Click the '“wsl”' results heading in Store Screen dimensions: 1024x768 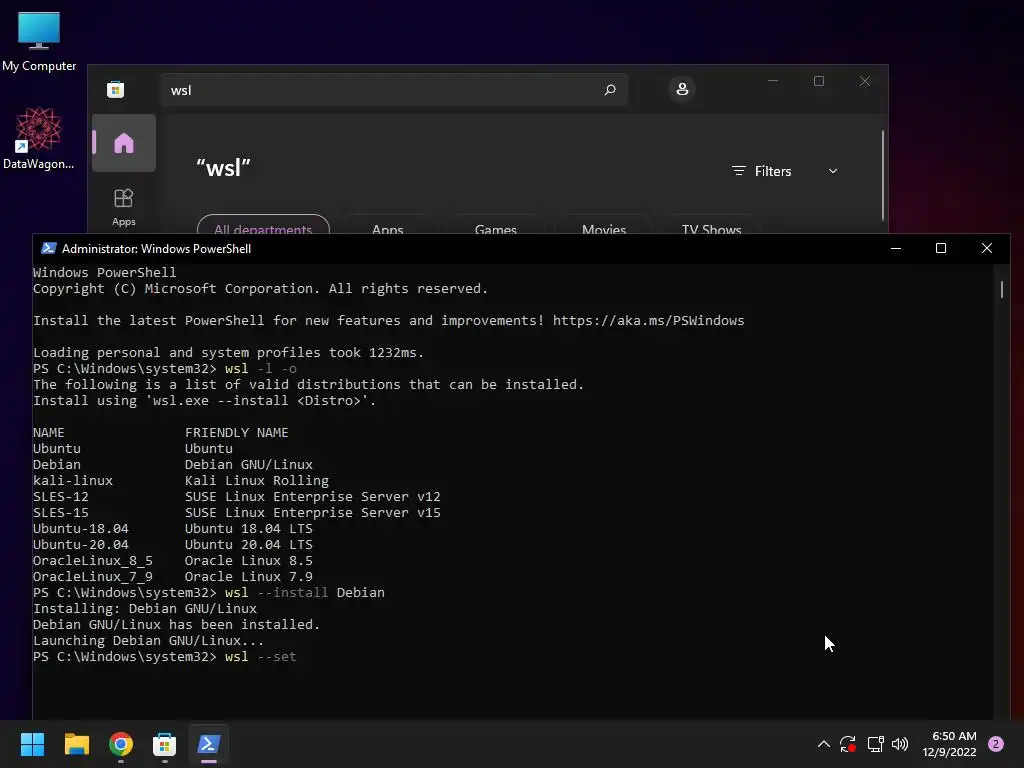coord(223,168)
